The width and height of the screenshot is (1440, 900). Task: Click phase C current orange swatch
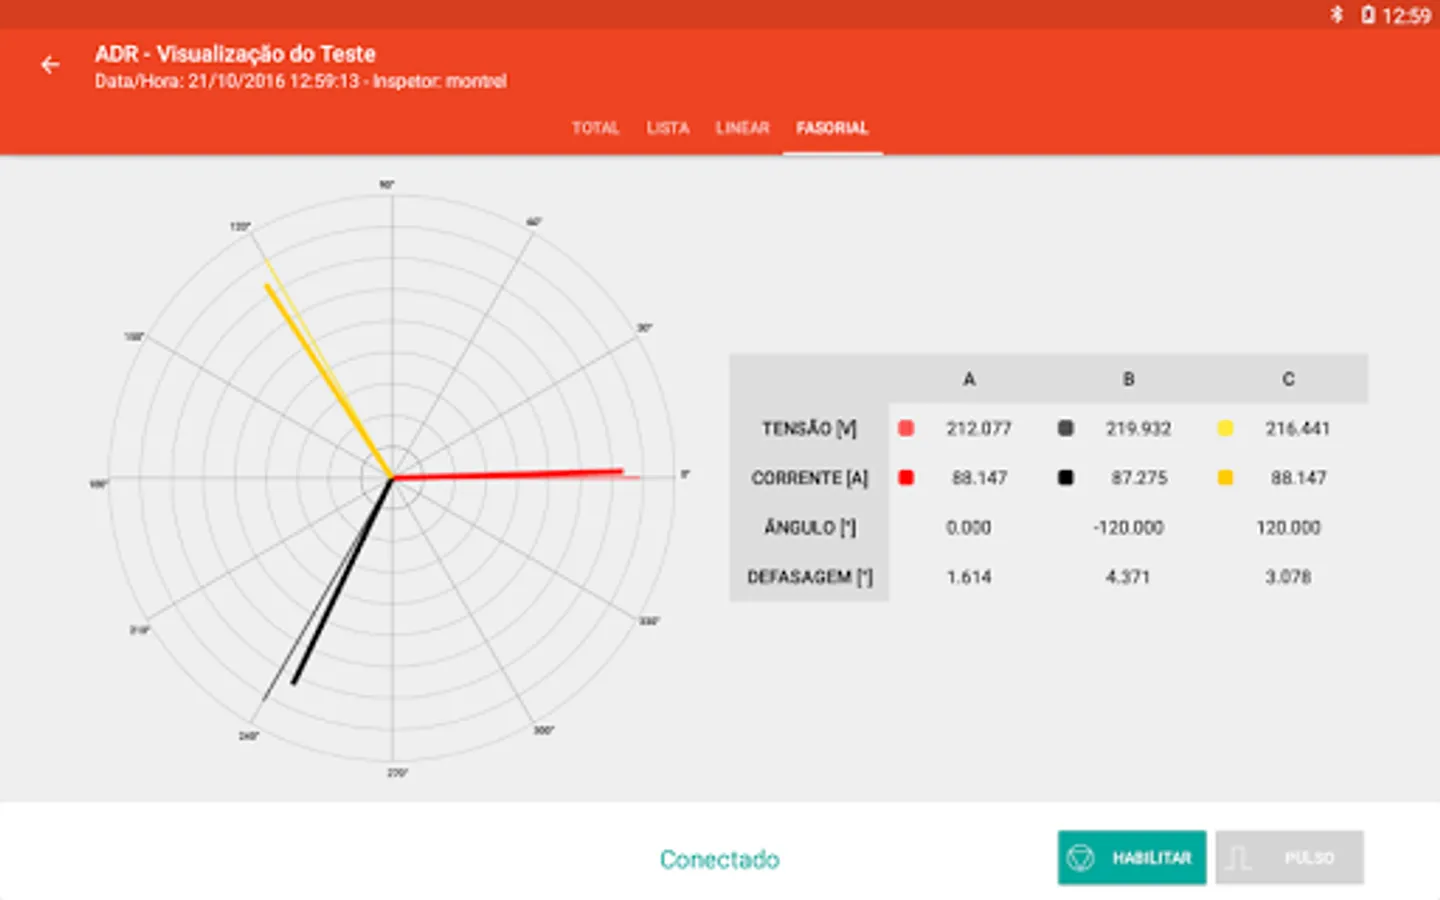[1225, 478]
